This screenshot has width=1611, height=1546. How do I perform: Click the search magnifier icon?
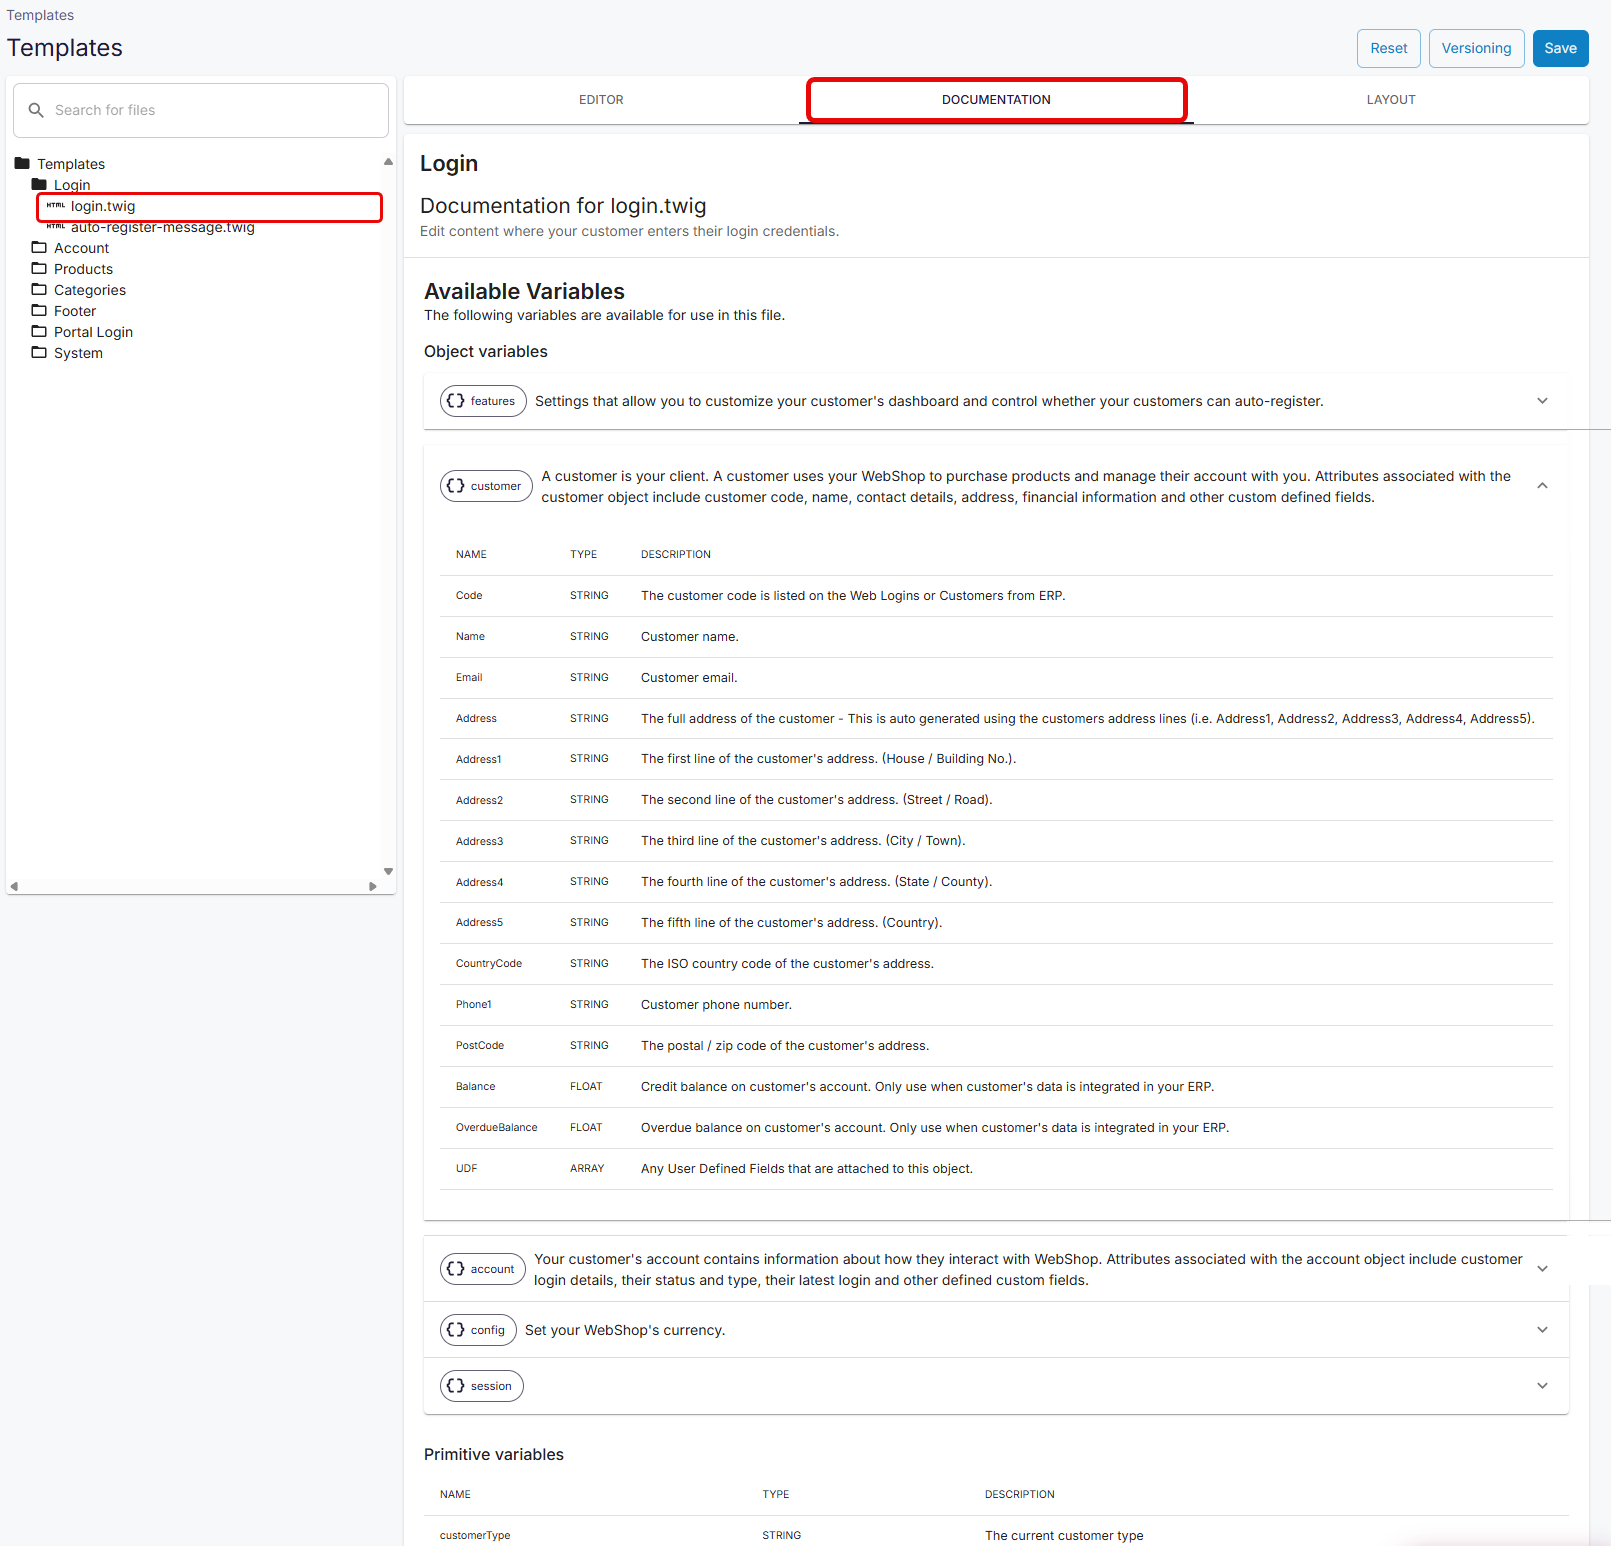click(x=36, y=110)
